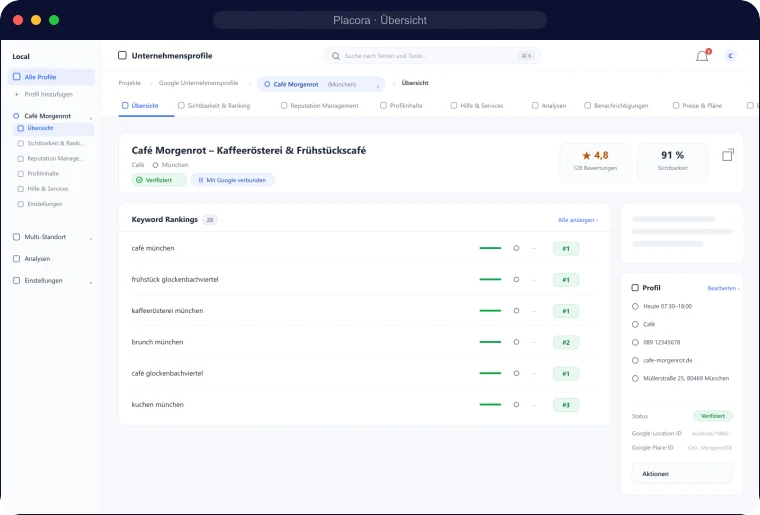Viewport: 760px width, 515px height.
Task: Click the Multi-Standort sidebar icon
Action: 16,237
